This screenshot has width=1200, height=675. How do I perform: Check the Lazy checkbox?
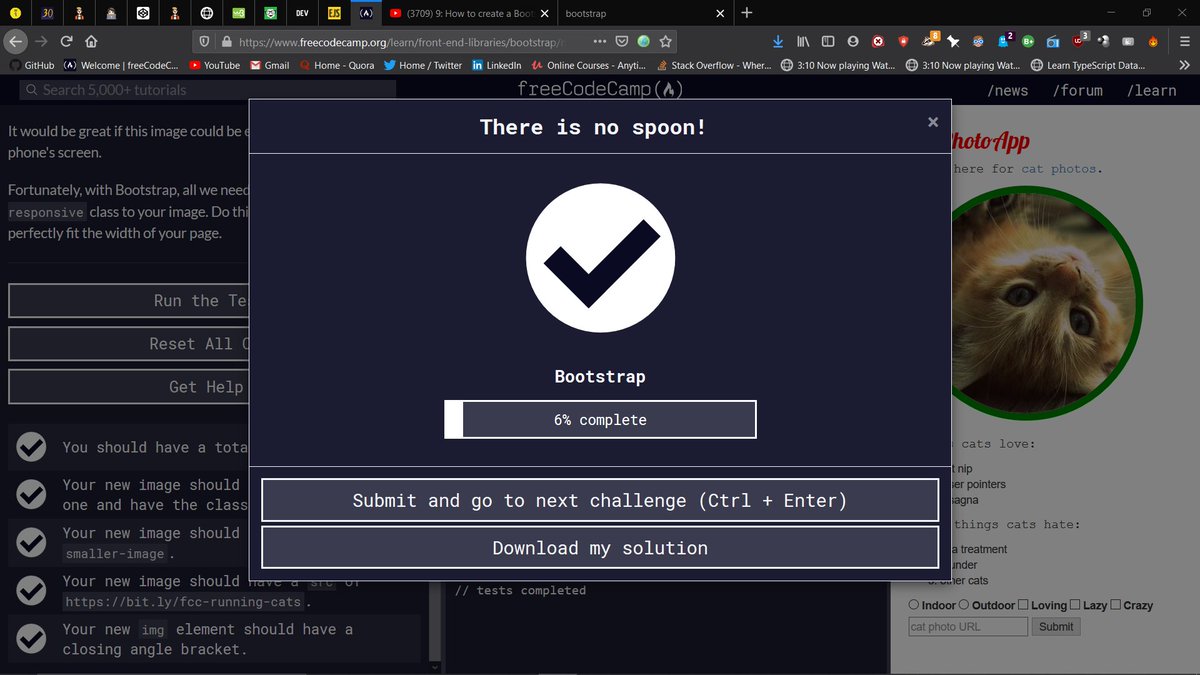click(1075, 605)
